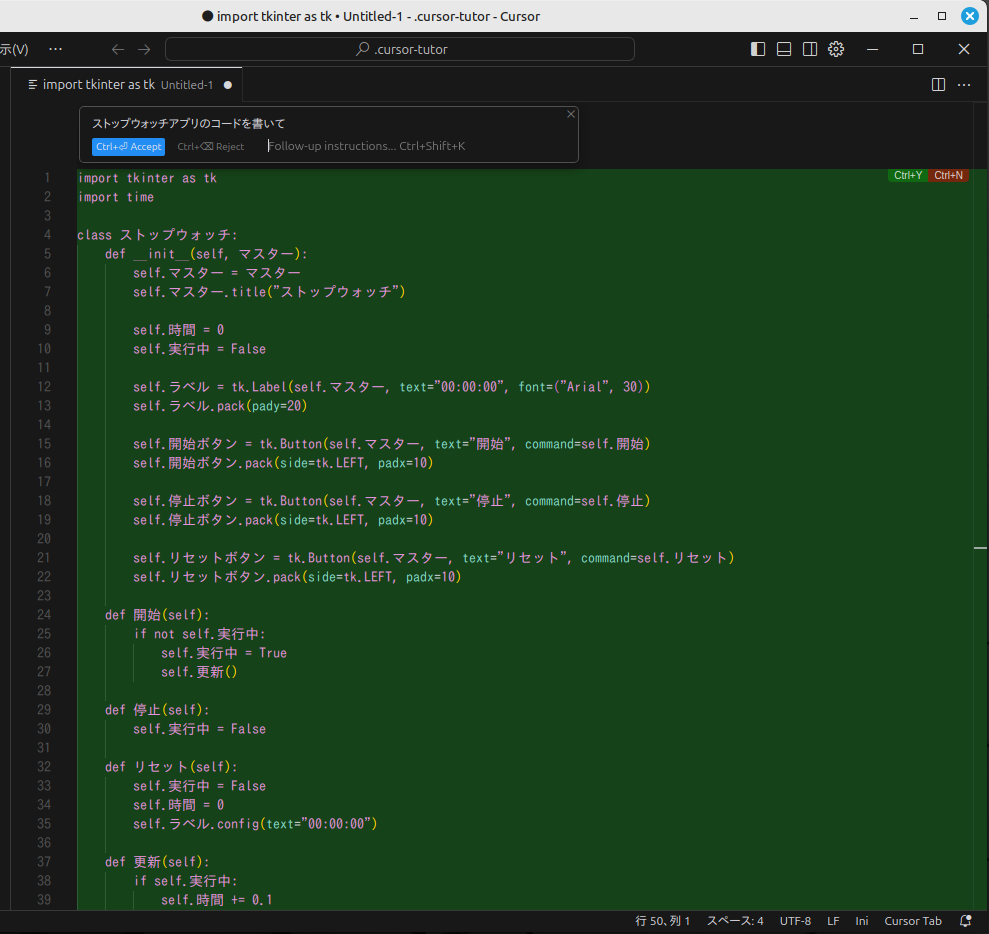This screenshot has height=934, width=989.
Task: Go back with the left arrow
Action: pos(118,49)
